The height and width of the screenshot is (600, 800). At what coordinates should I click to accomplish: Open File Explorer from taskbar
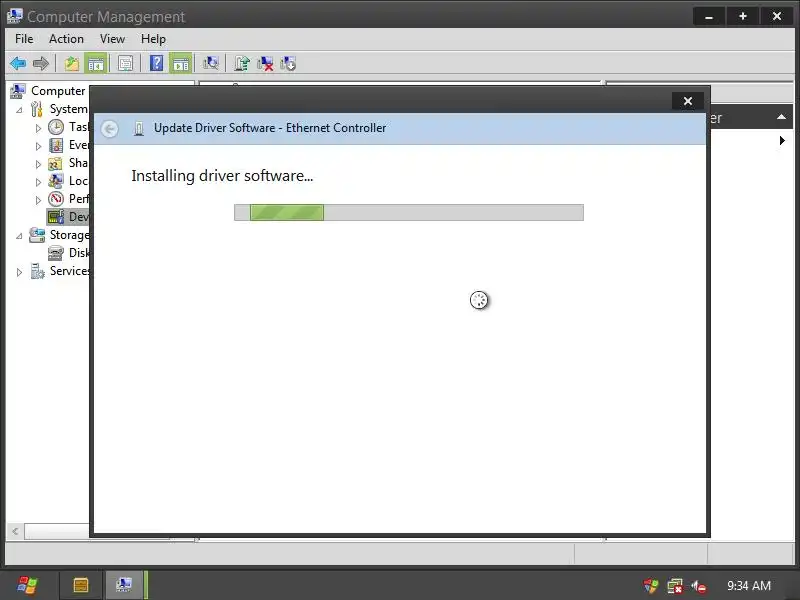pos(81,585)
